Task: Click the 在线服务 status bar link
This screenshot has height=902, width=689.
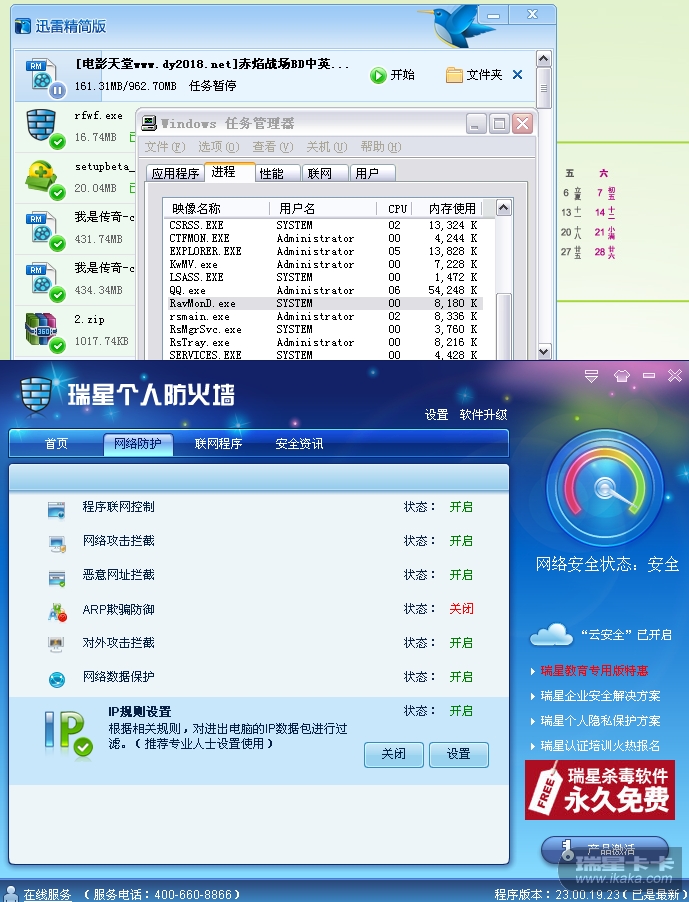Action: coord(47,895)
